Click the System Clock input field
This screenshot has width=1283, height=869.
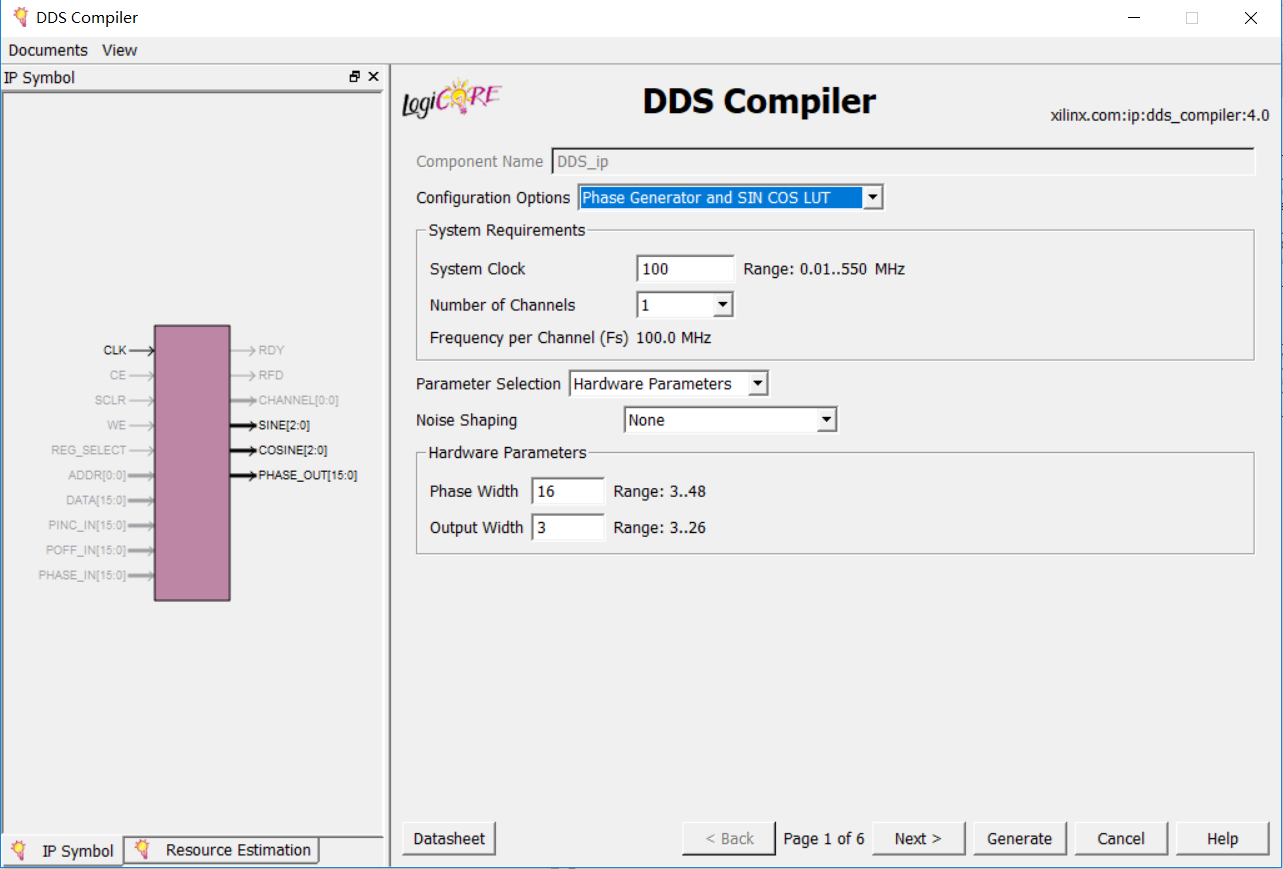pos(684,268)
